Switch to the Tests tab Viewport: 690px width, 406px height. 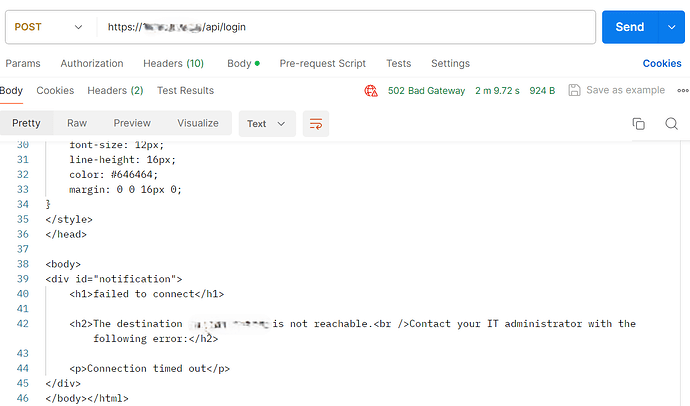pyautogui.click(x=399, y=63)
